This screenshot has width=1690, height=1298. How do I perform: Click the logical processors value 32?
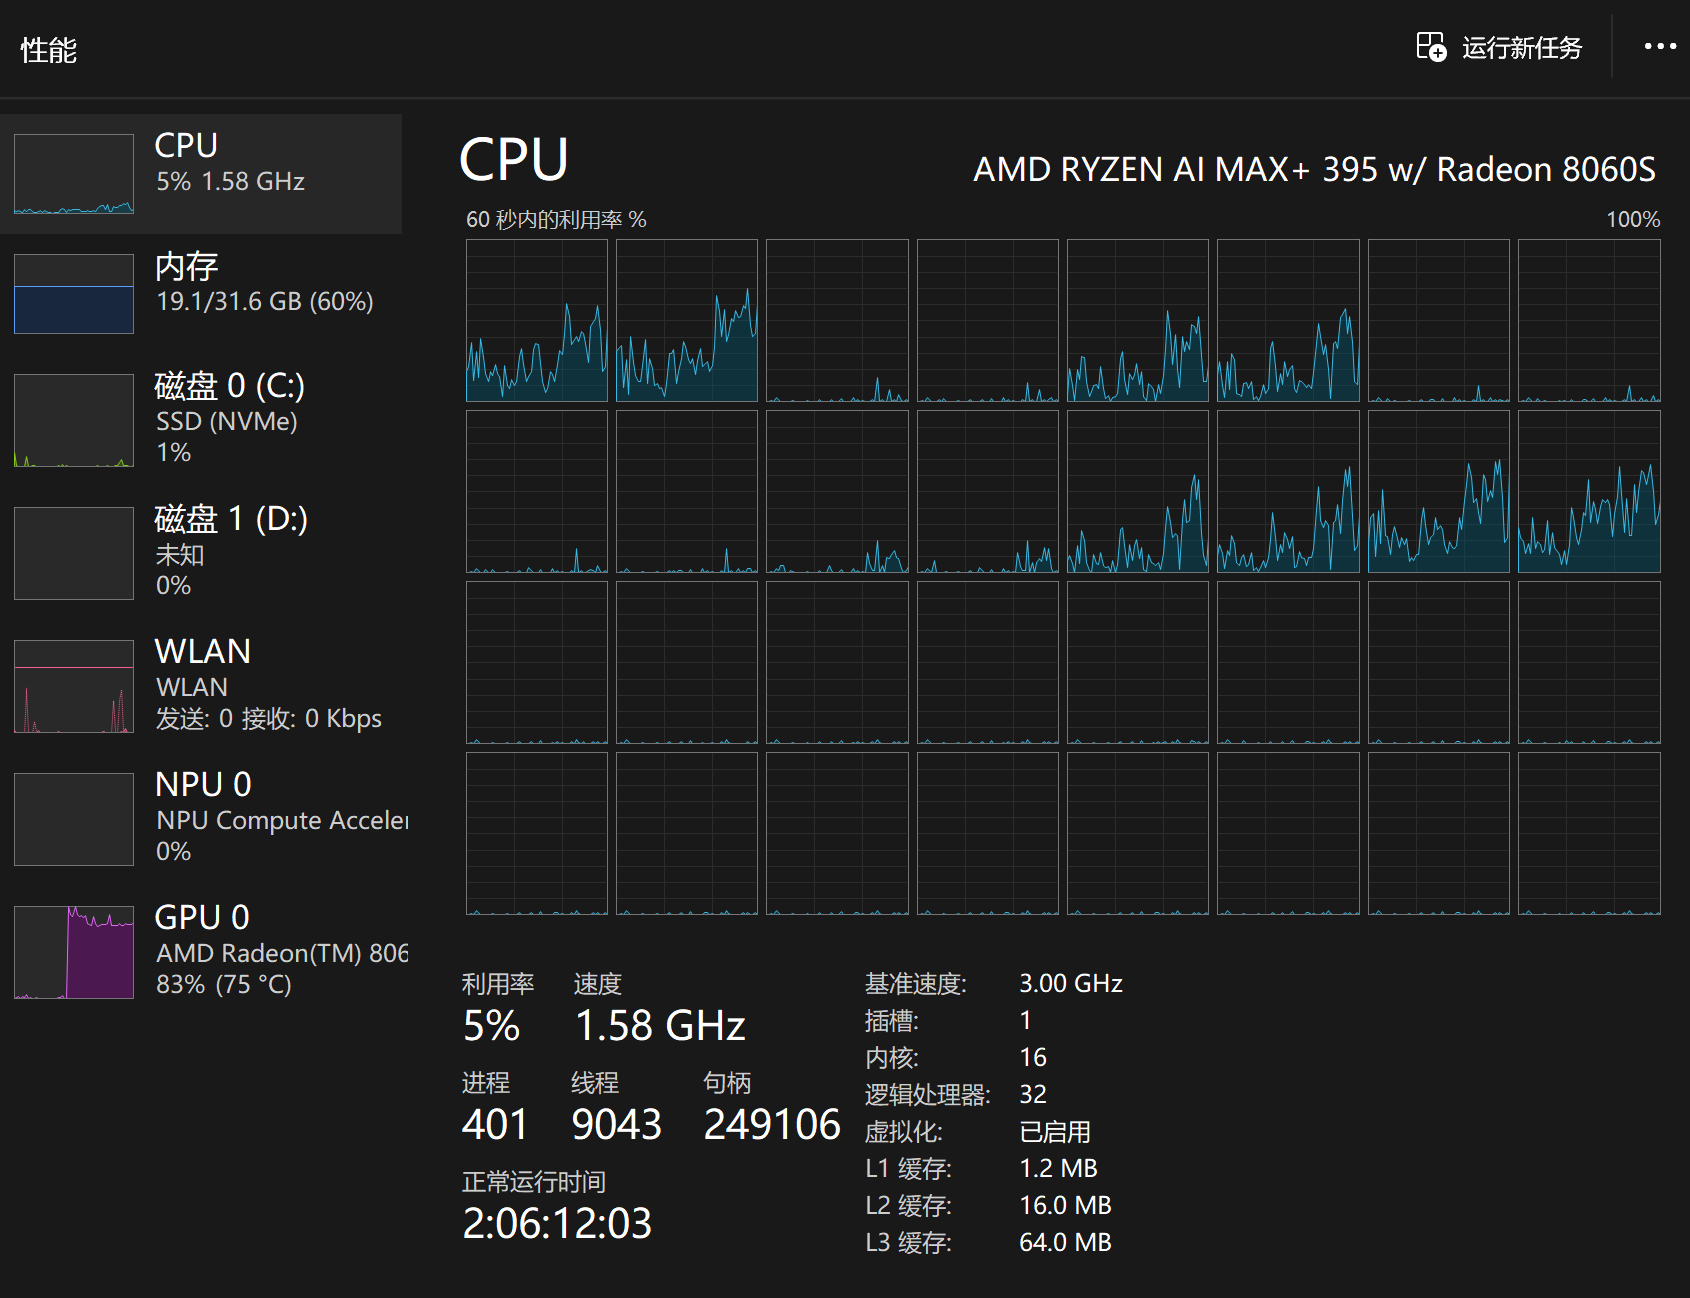click(x=1033, y=1094)
